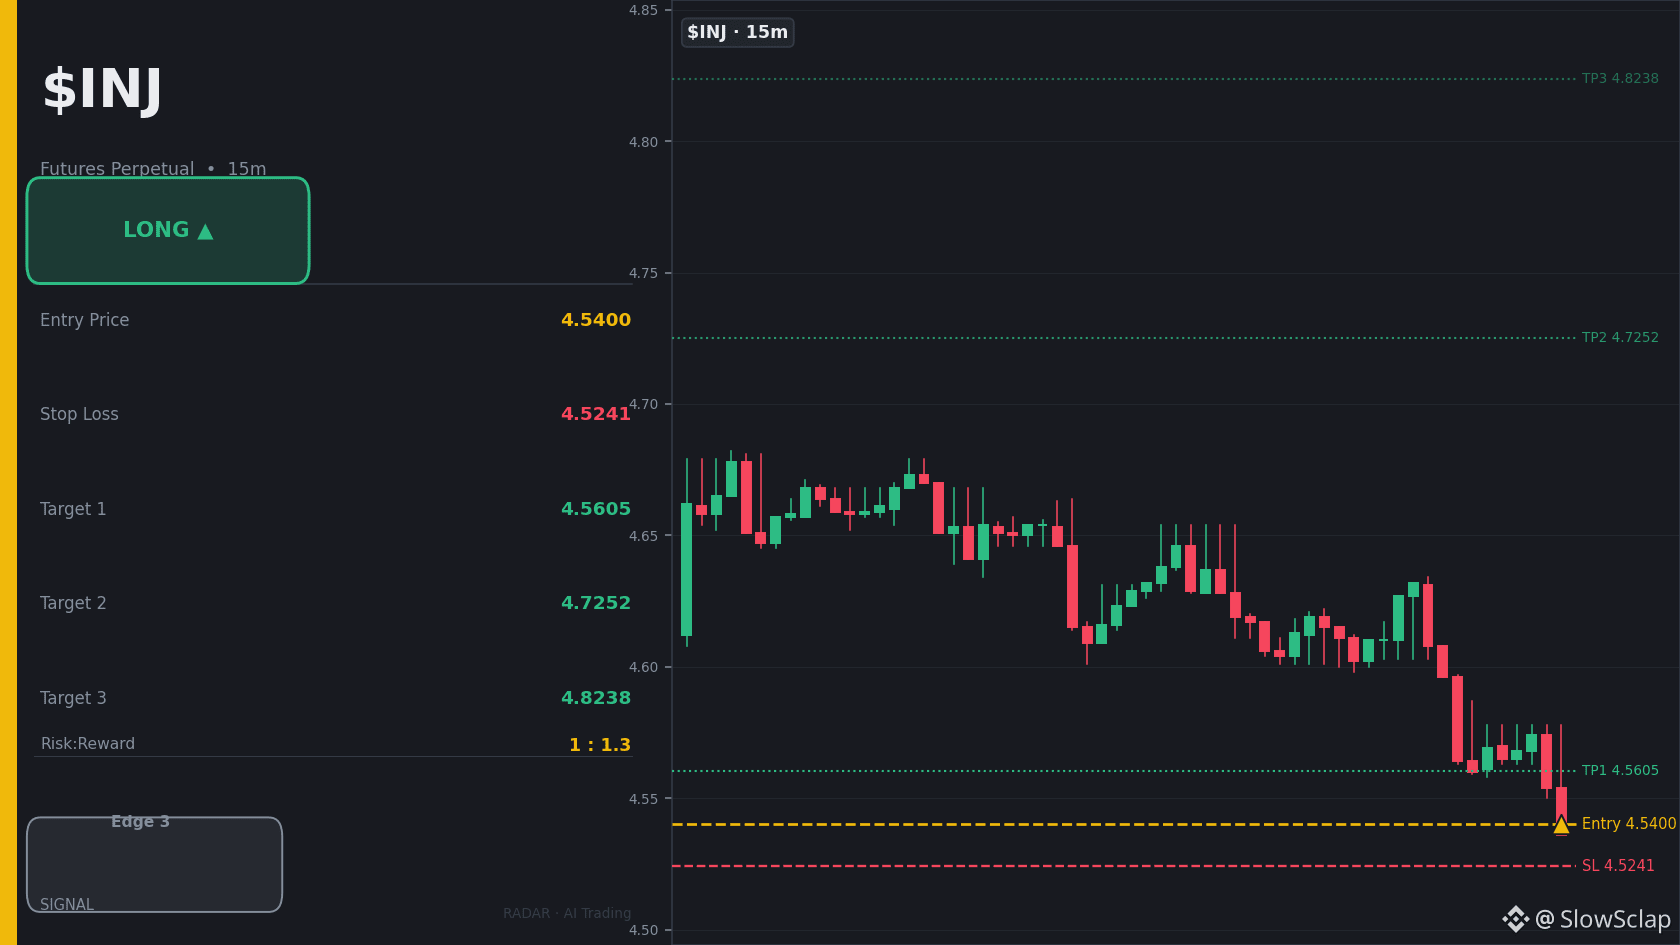
Task: Click the 'SL 4.5241' chart line label
Action: click(x=1618, y=866)
